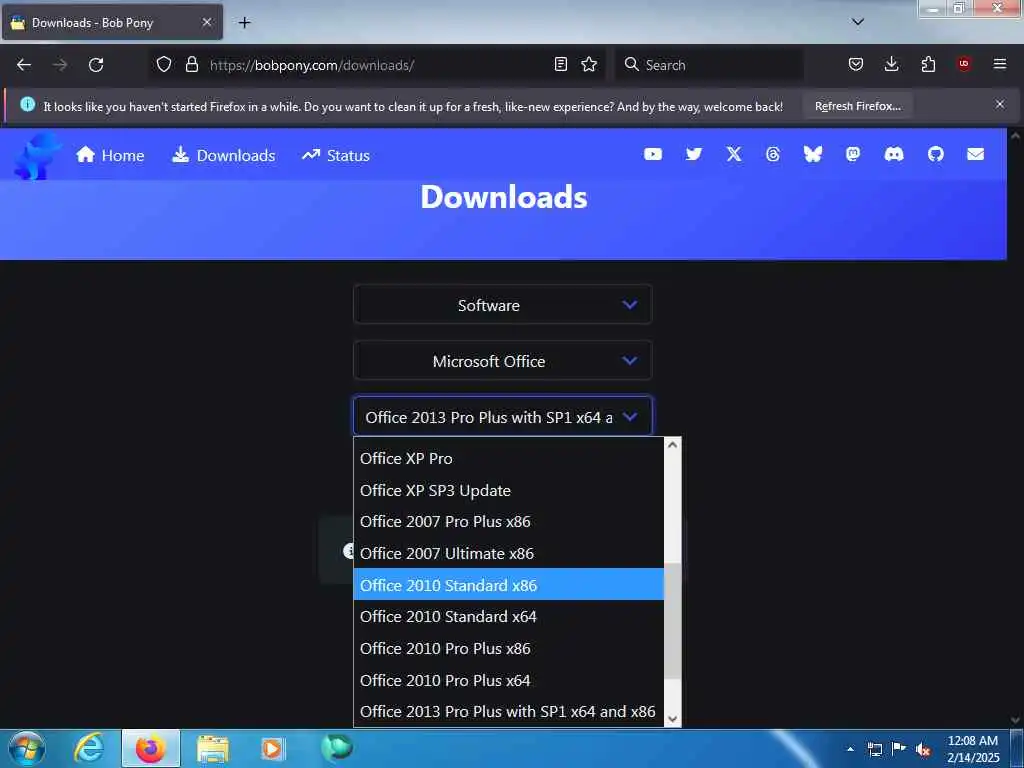Open the Pocket save icon
This screenshot has height=768, width=1024.
[856, 64]
